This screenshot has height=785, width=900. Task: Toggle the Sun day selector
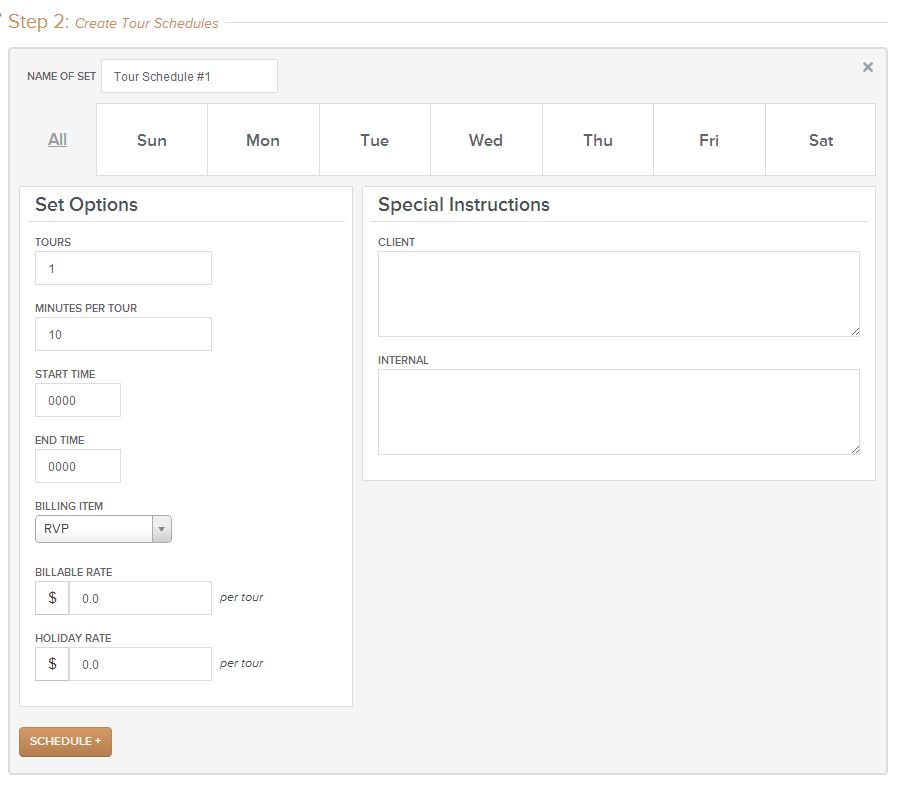coord(152,140)
